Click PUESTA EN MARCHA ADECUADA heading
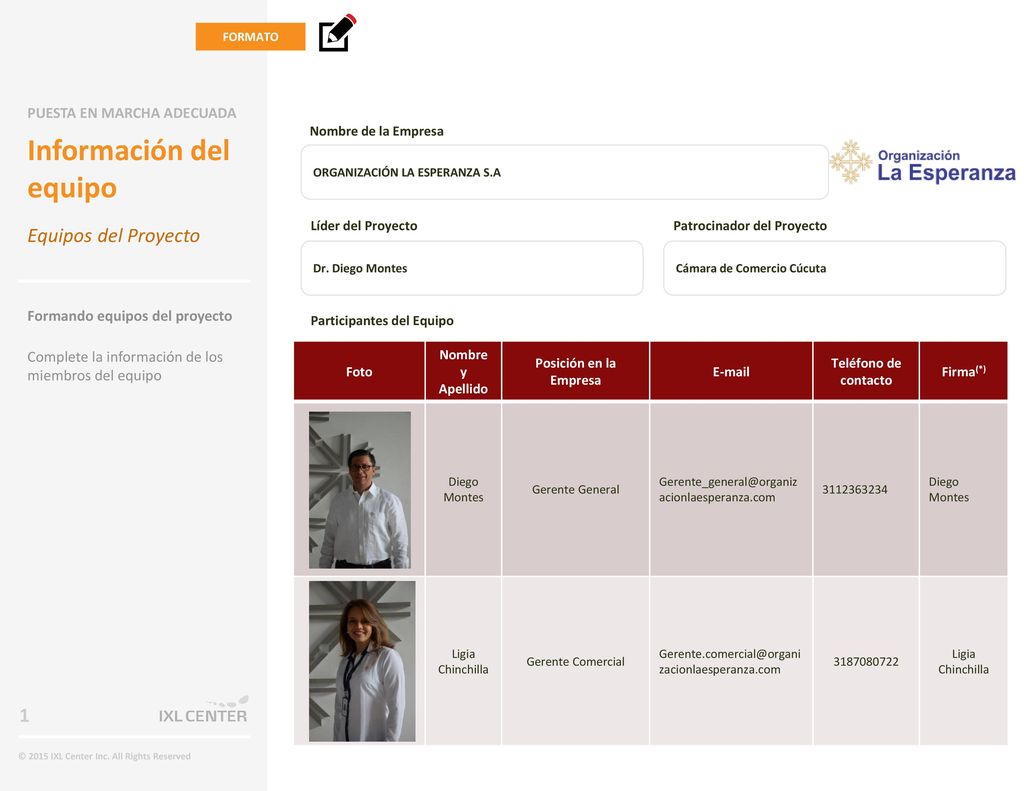The width and height of the screenshot is (1024, 791). (131, 113)
